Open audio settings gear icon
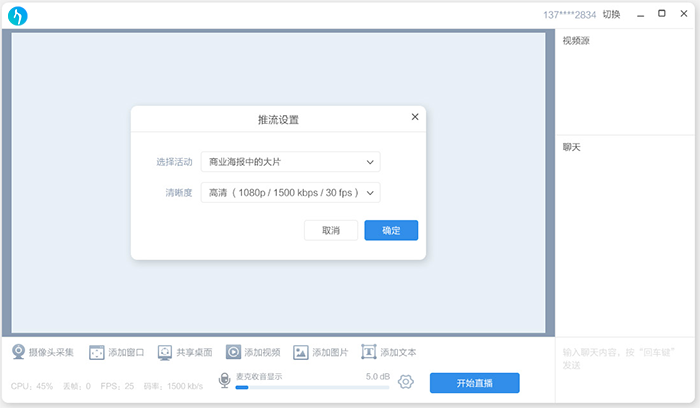This screenshot has height=408, width=700. point(405,382)
